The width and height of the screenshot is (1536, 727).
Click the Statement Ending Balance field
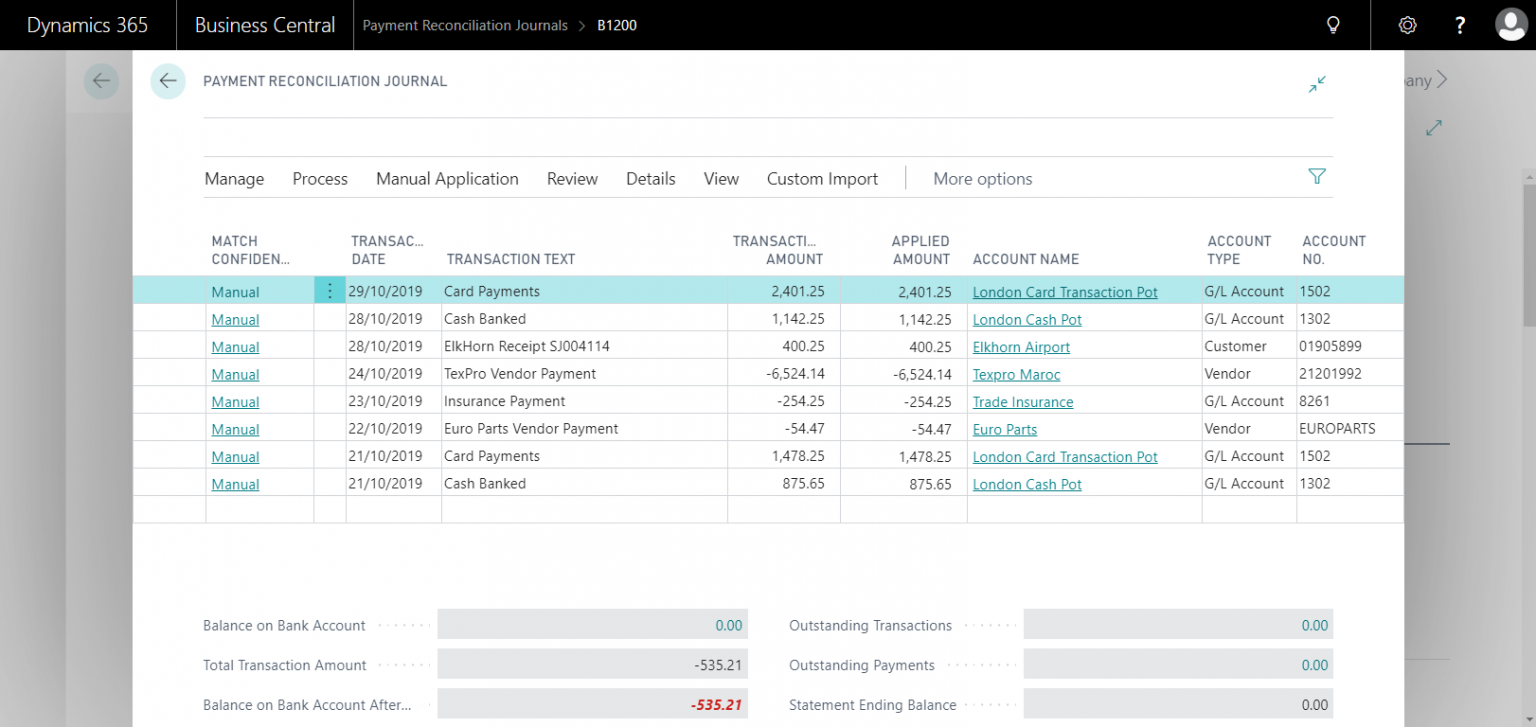1176,704
